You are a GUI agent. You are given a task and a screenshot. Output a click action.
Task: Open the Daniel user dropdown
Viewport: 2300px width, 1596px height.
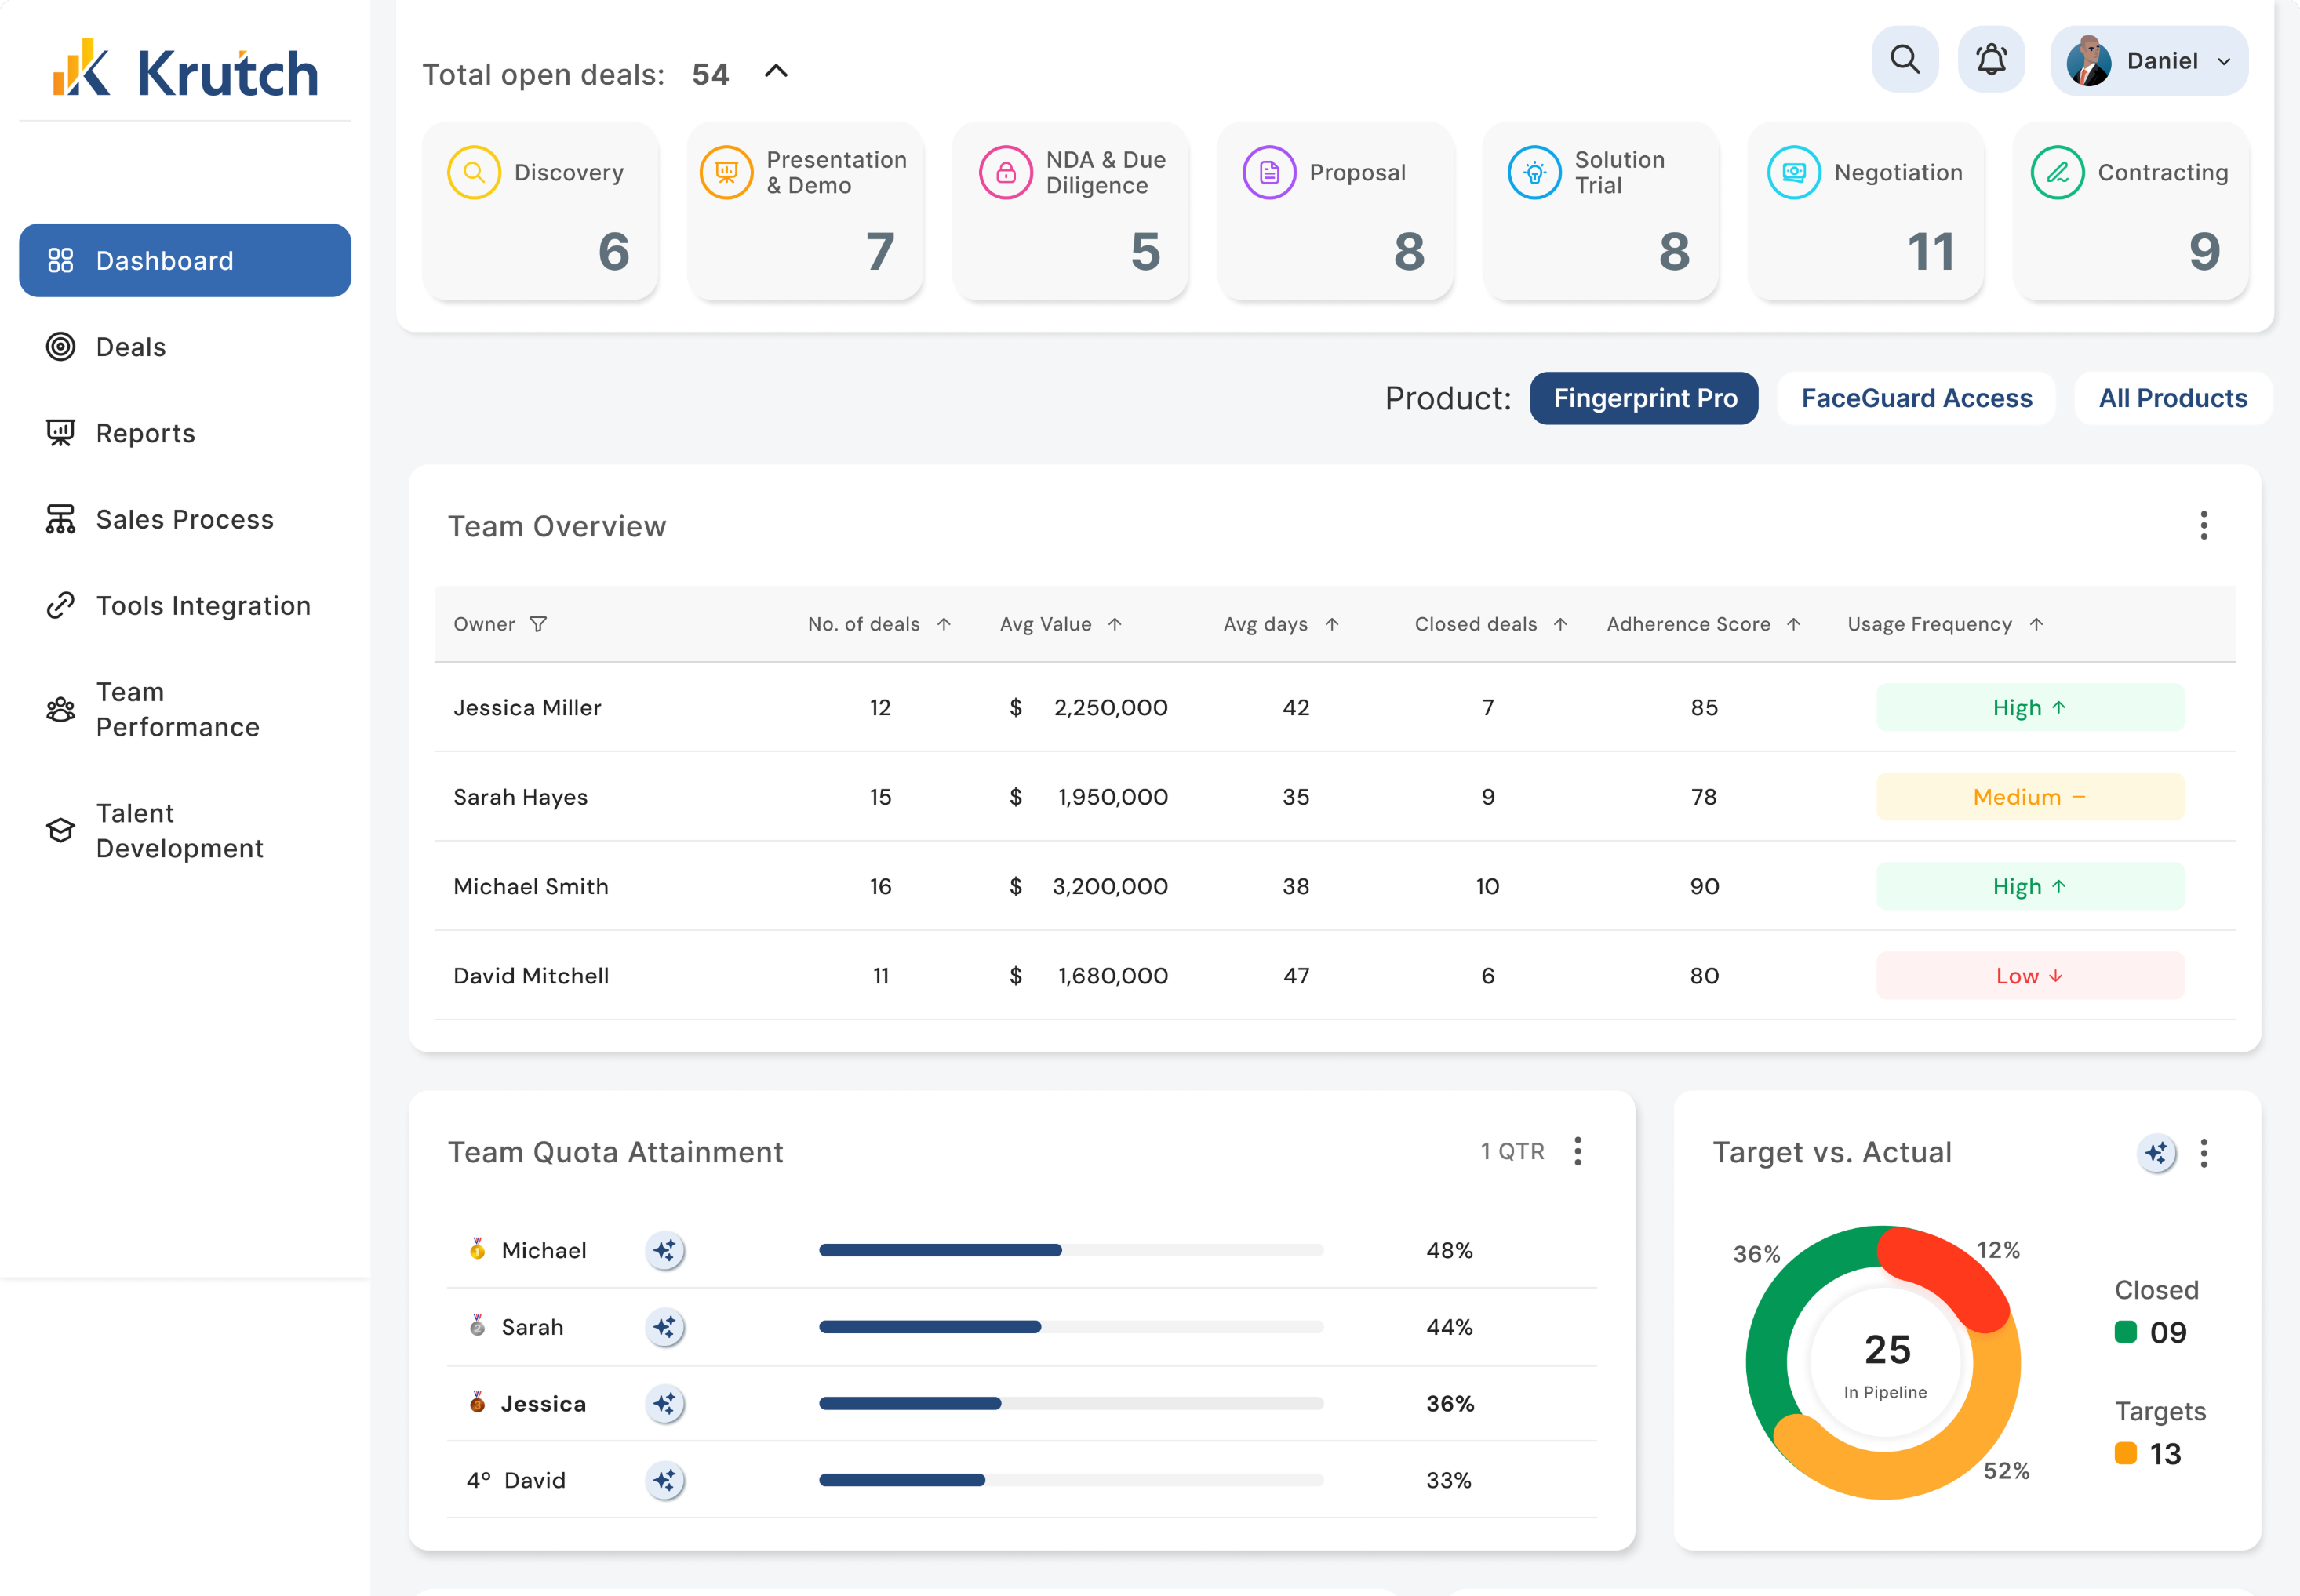click(2149, 61)
